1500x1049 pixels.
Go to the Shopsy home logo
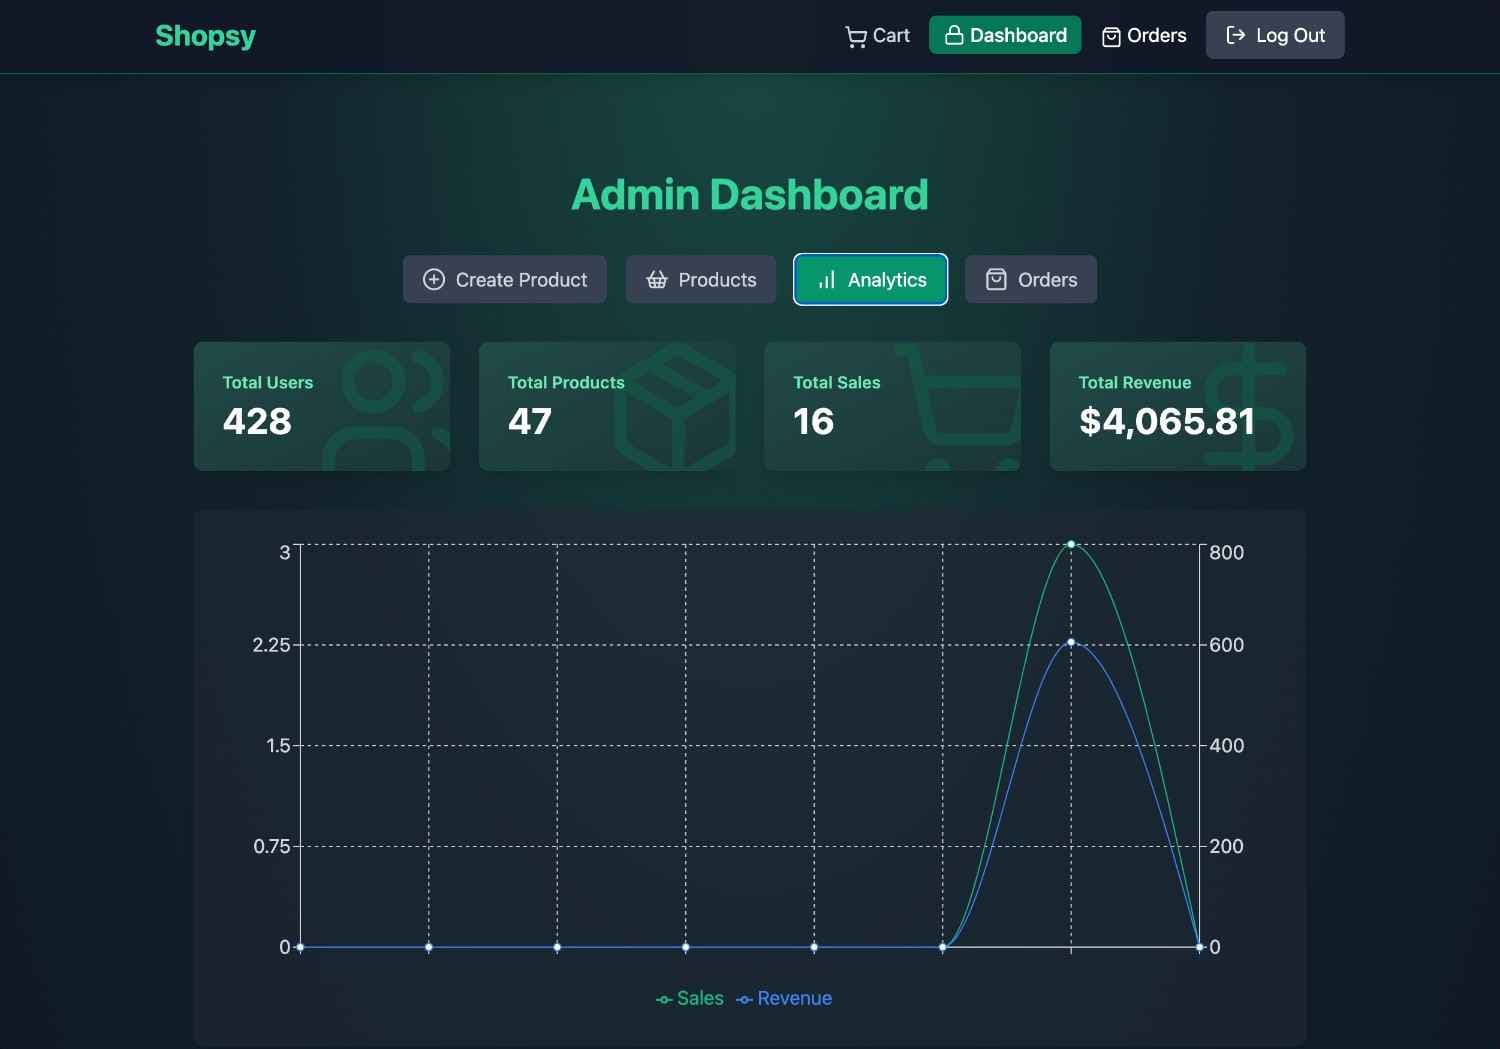206,36
